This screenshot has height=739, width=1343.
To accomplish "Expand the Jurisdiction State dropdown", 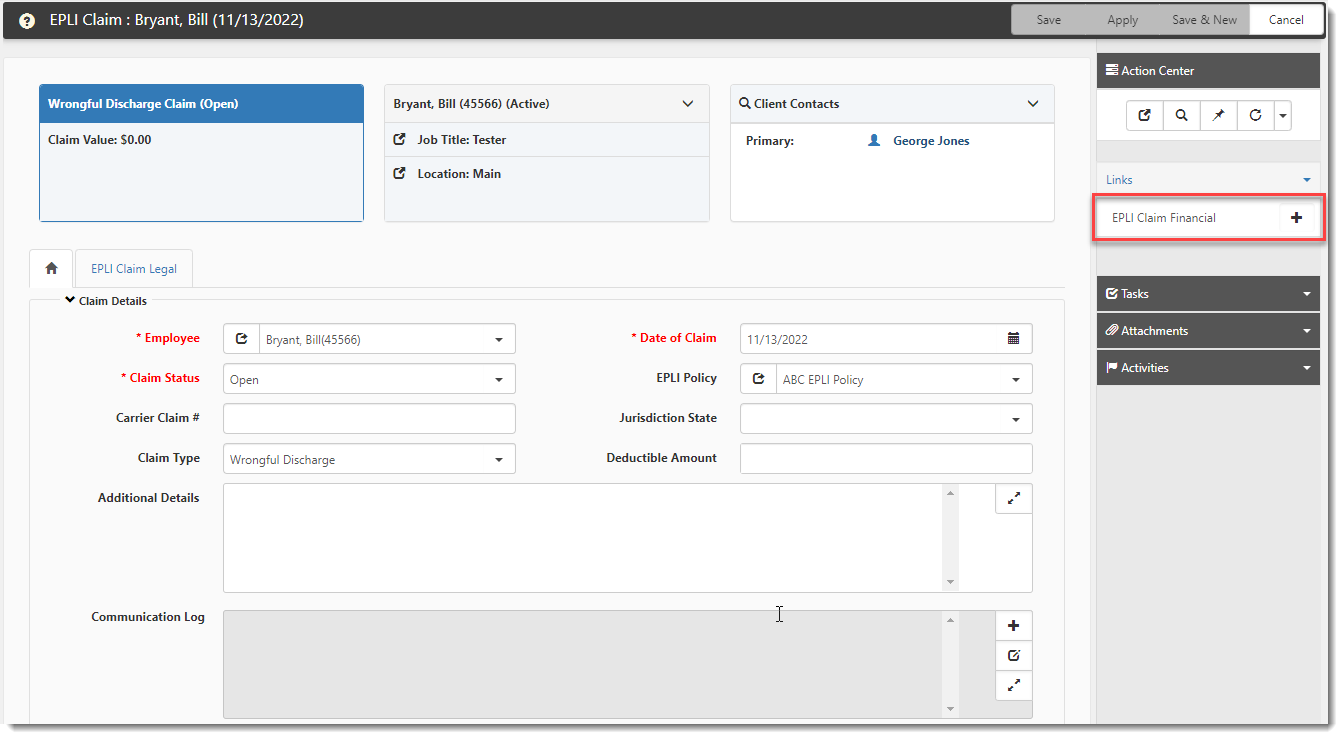I will coord(1019,418).
